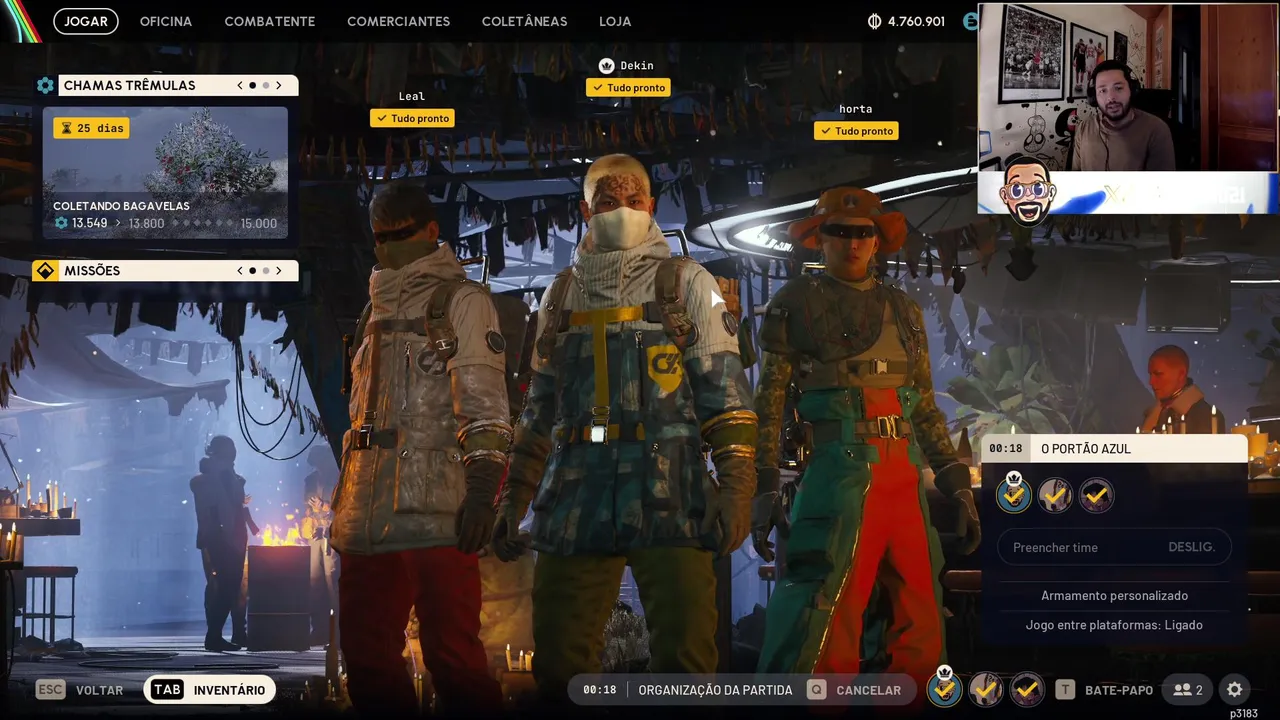Viewport: 1280px width, 720px height.
Task: Click the T key icon for Bate-papo
Action: [1066, 690]
